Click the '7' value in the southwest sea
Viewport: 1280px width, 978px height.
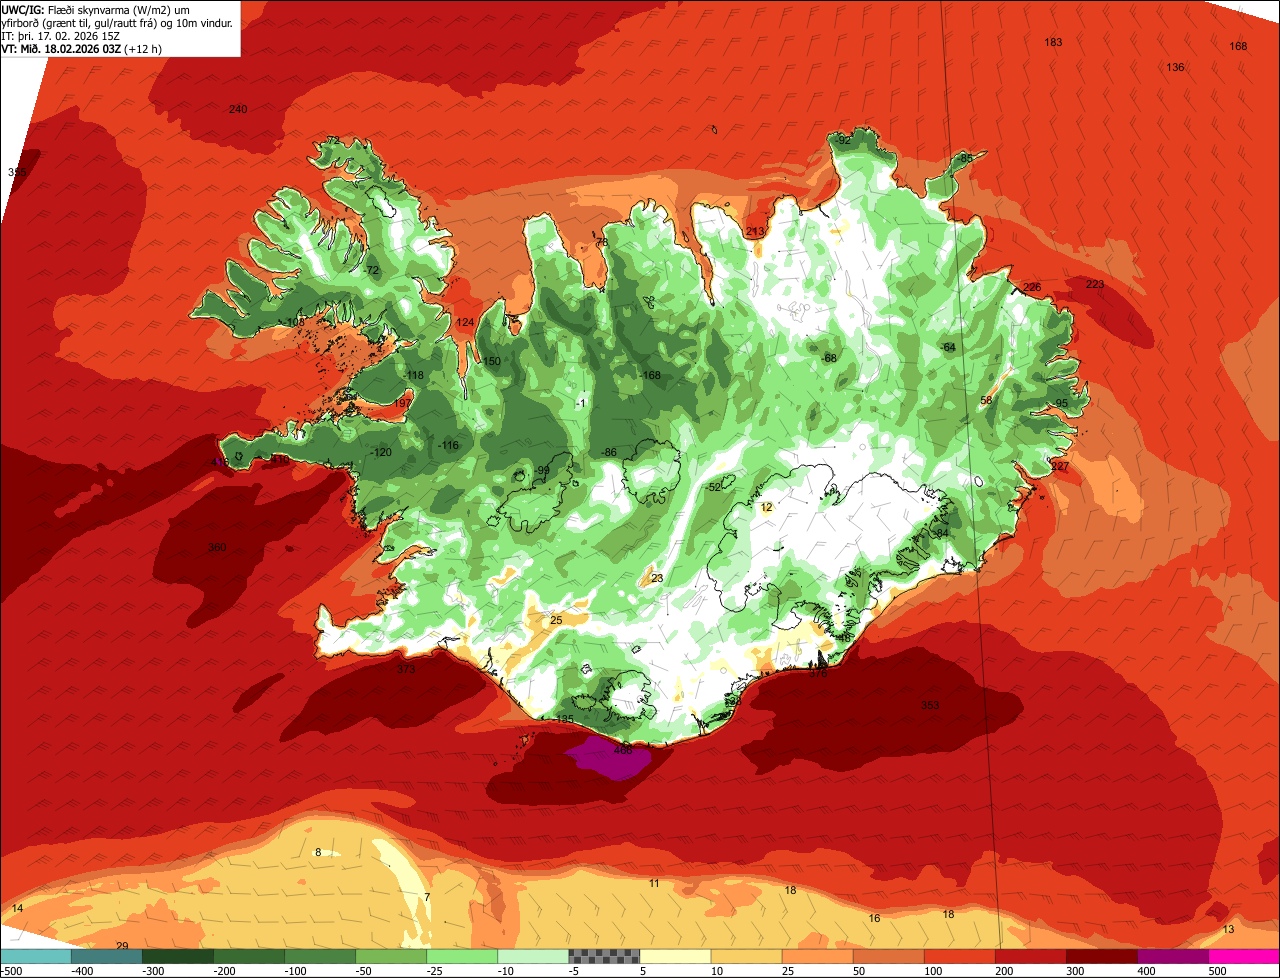(x=426, y=898)
